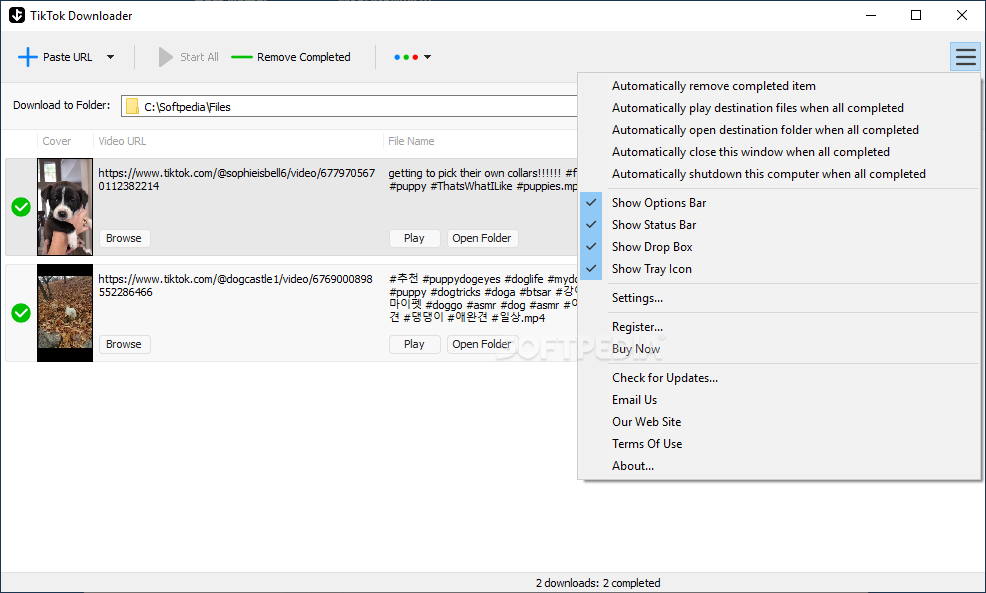Maximize the TikTok Downloader window

point(916,15)
